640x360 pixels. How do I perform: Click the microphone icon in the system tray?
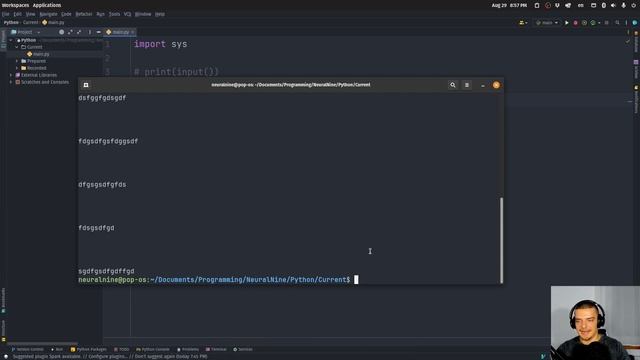[x=623, y=5]
